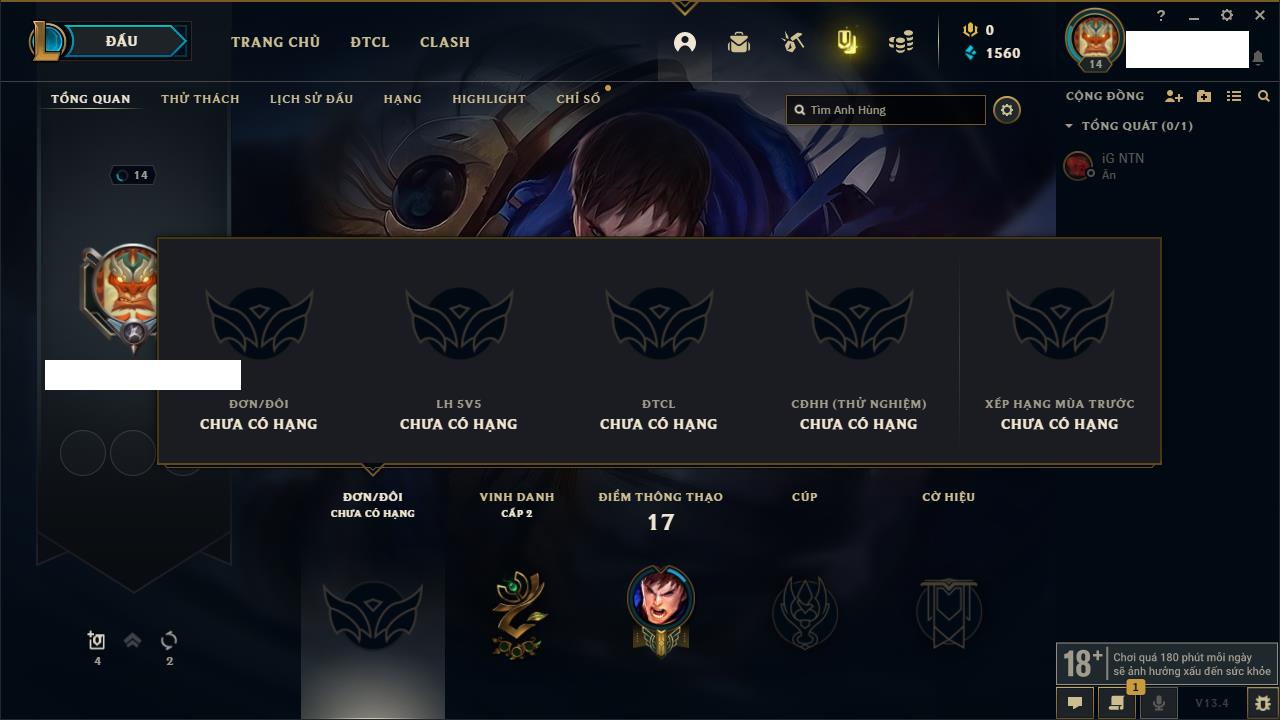The image size is (1280, 720).
Task: Toggle the microphone mute button
Action: (x=1158, y=703)
